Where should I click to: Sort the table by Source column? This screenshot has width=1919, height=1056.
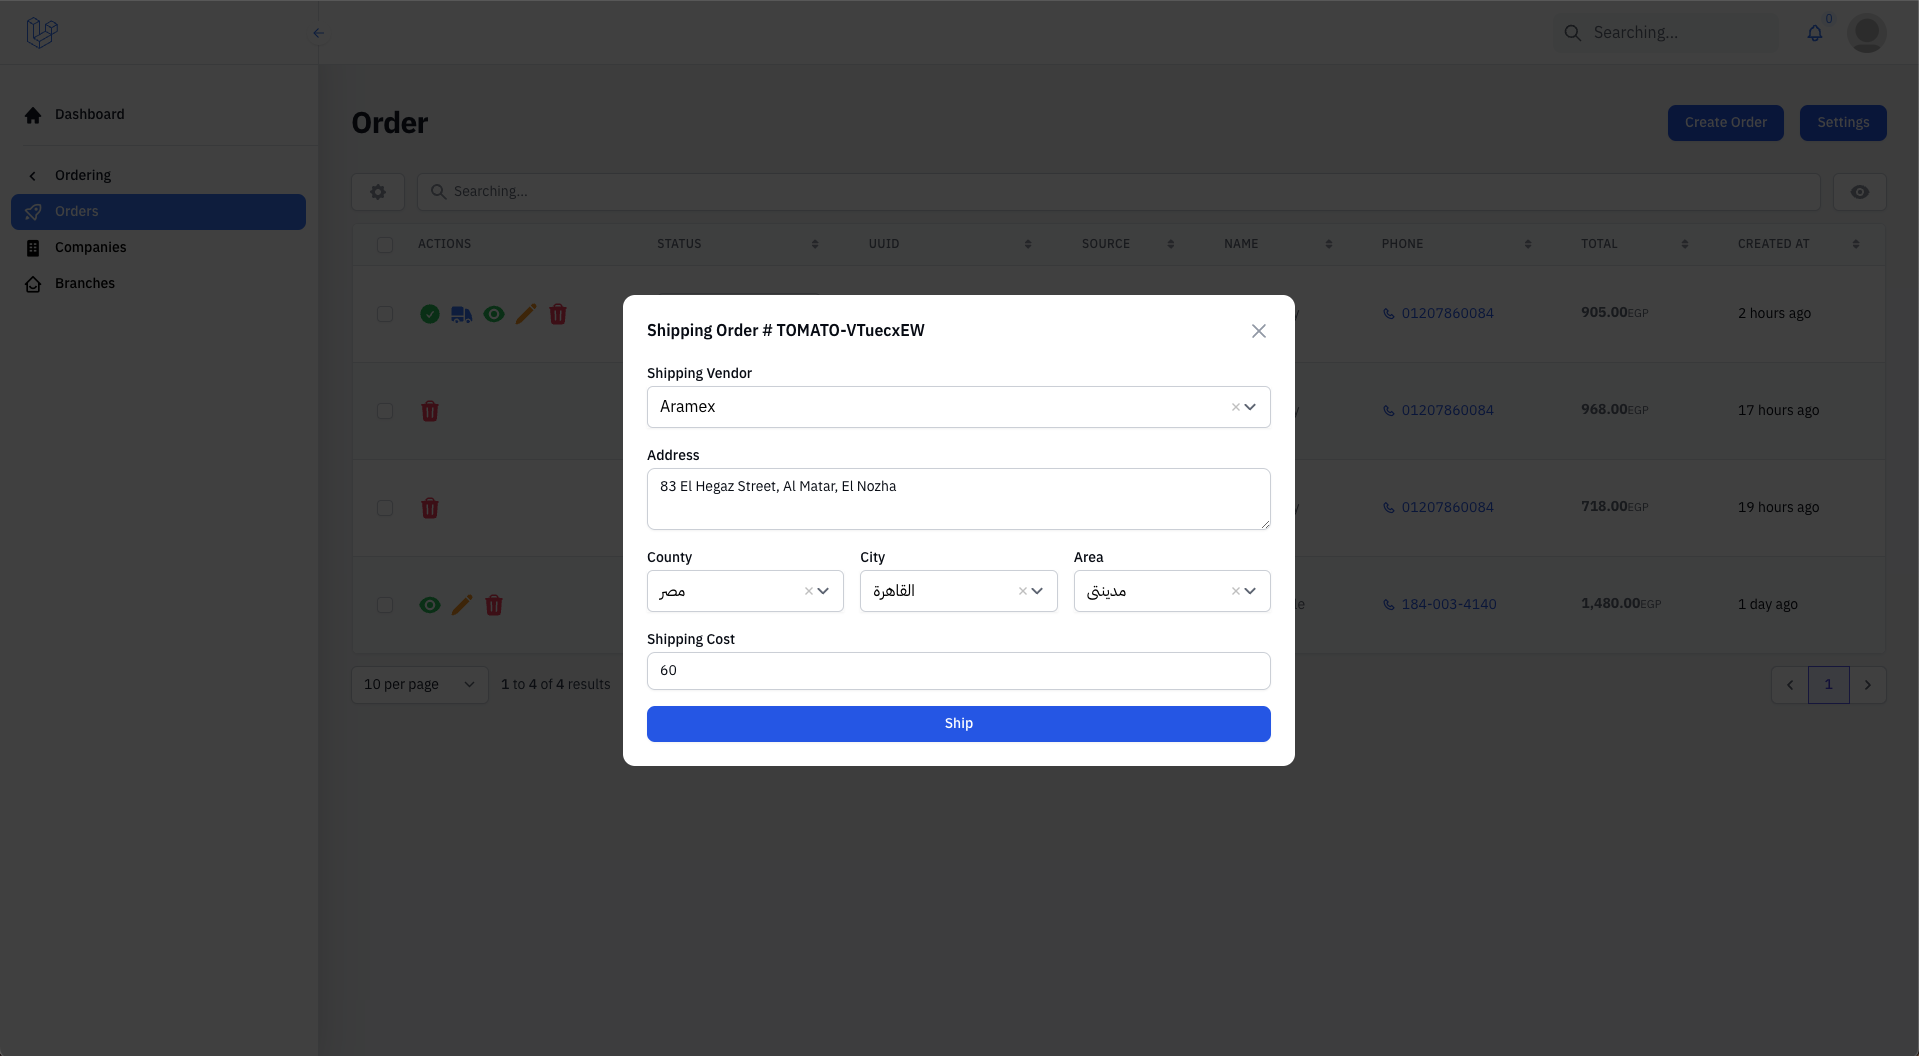pyautogui.click(x=1171, y=244)
